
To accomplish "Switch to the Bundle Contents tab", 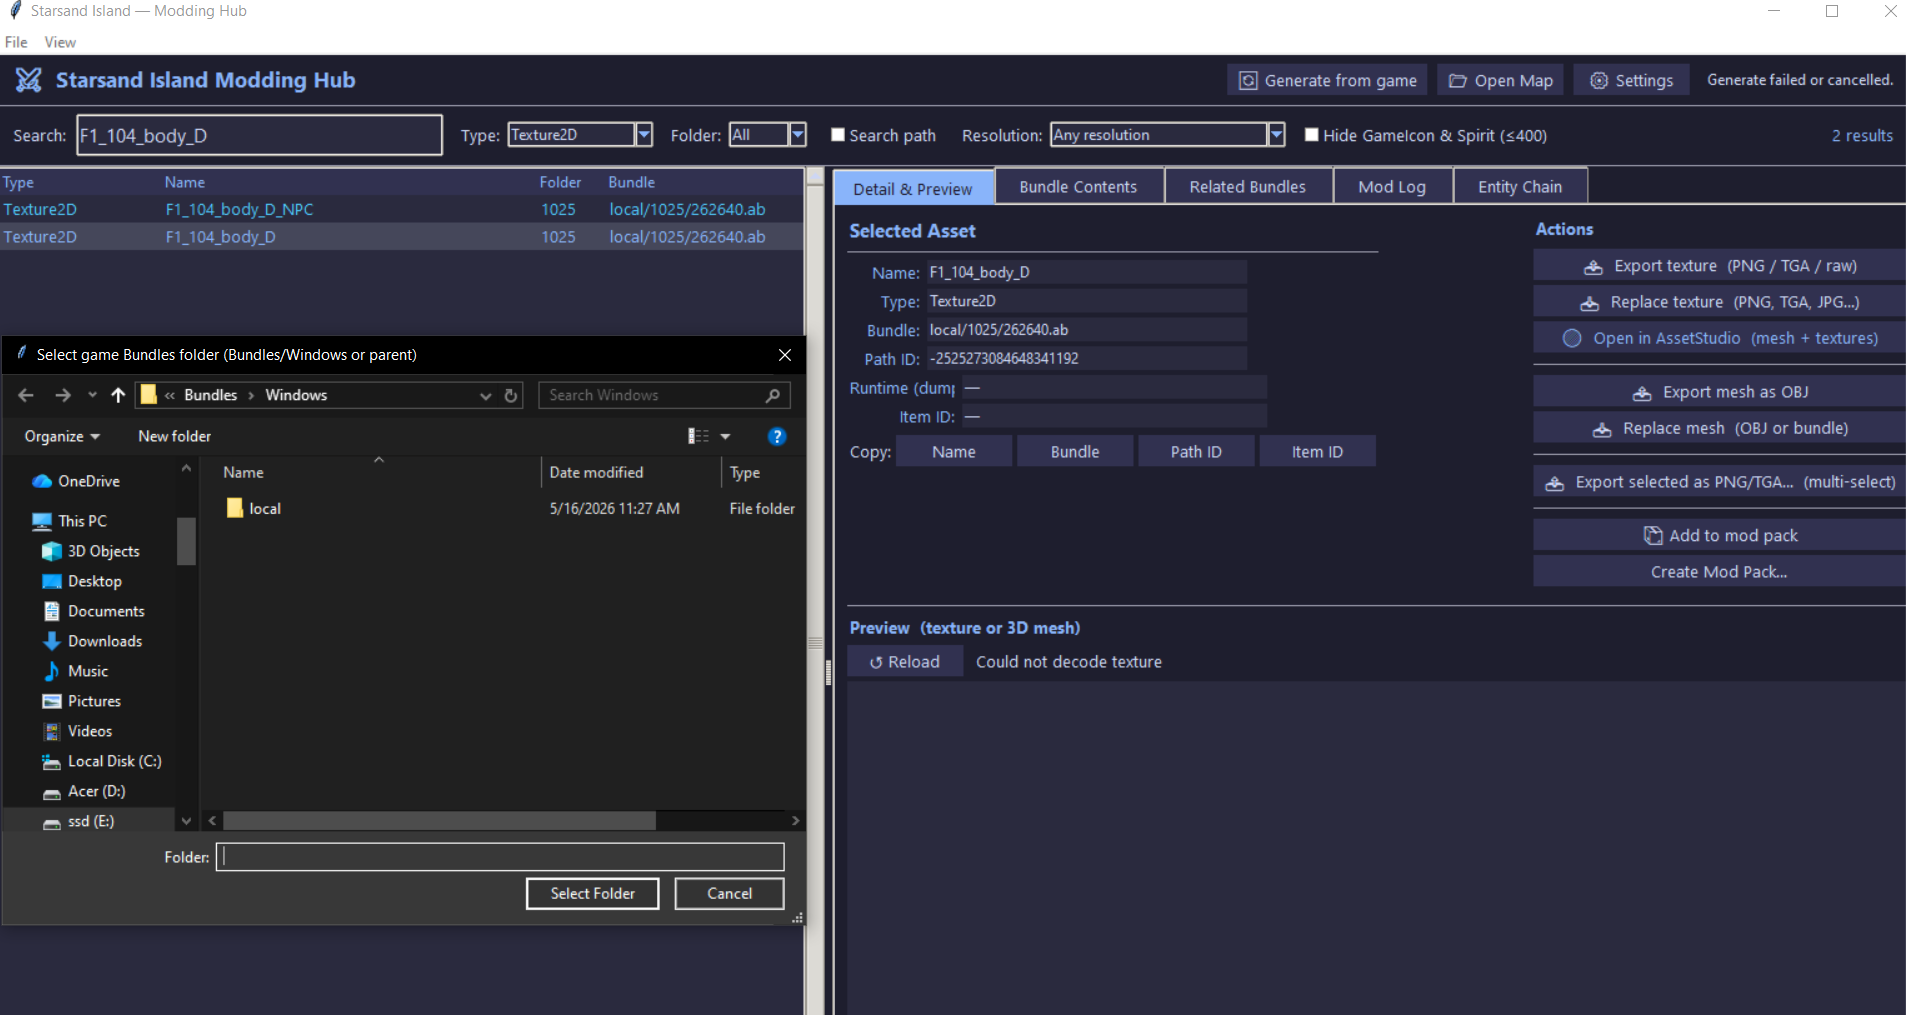I will [1078, 187].
